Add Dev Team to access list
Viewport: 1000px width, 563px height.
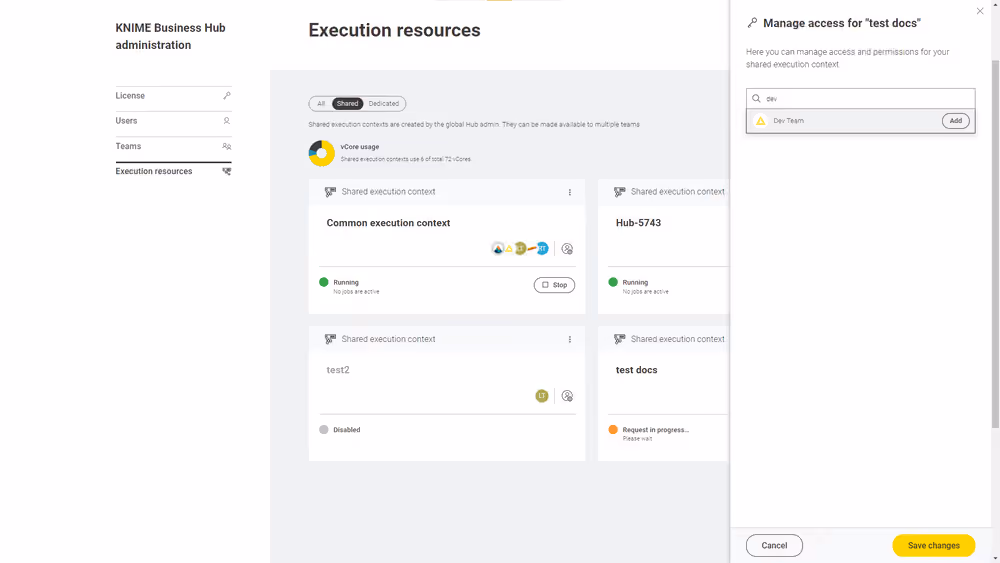pyautogui.click(x=955, y=121)
